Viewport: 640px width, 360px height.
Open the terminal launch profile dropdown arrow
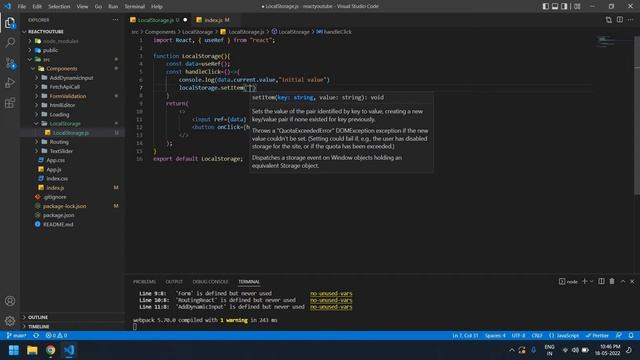[x=591, y=281]
